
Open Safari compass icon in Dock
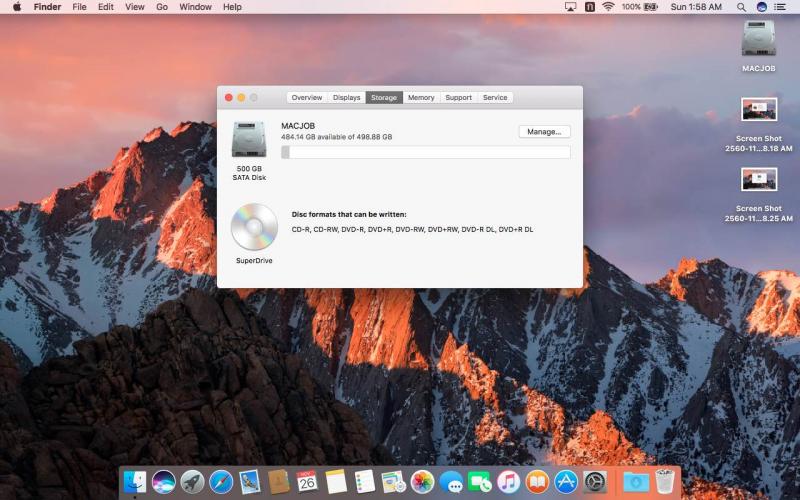pos(221,482)
